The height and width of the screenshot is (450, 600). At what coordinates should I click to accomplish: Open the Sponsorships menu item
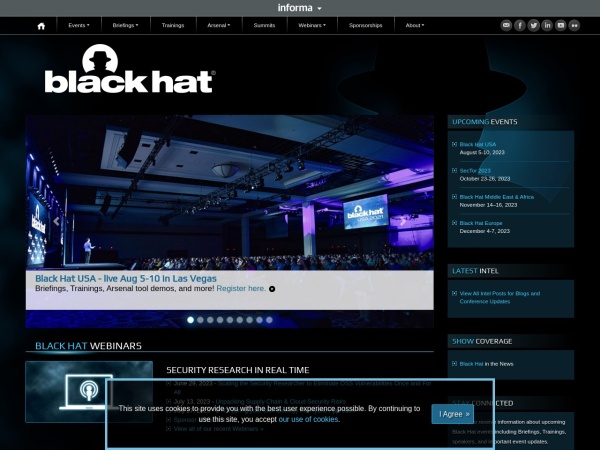point(365,25)
